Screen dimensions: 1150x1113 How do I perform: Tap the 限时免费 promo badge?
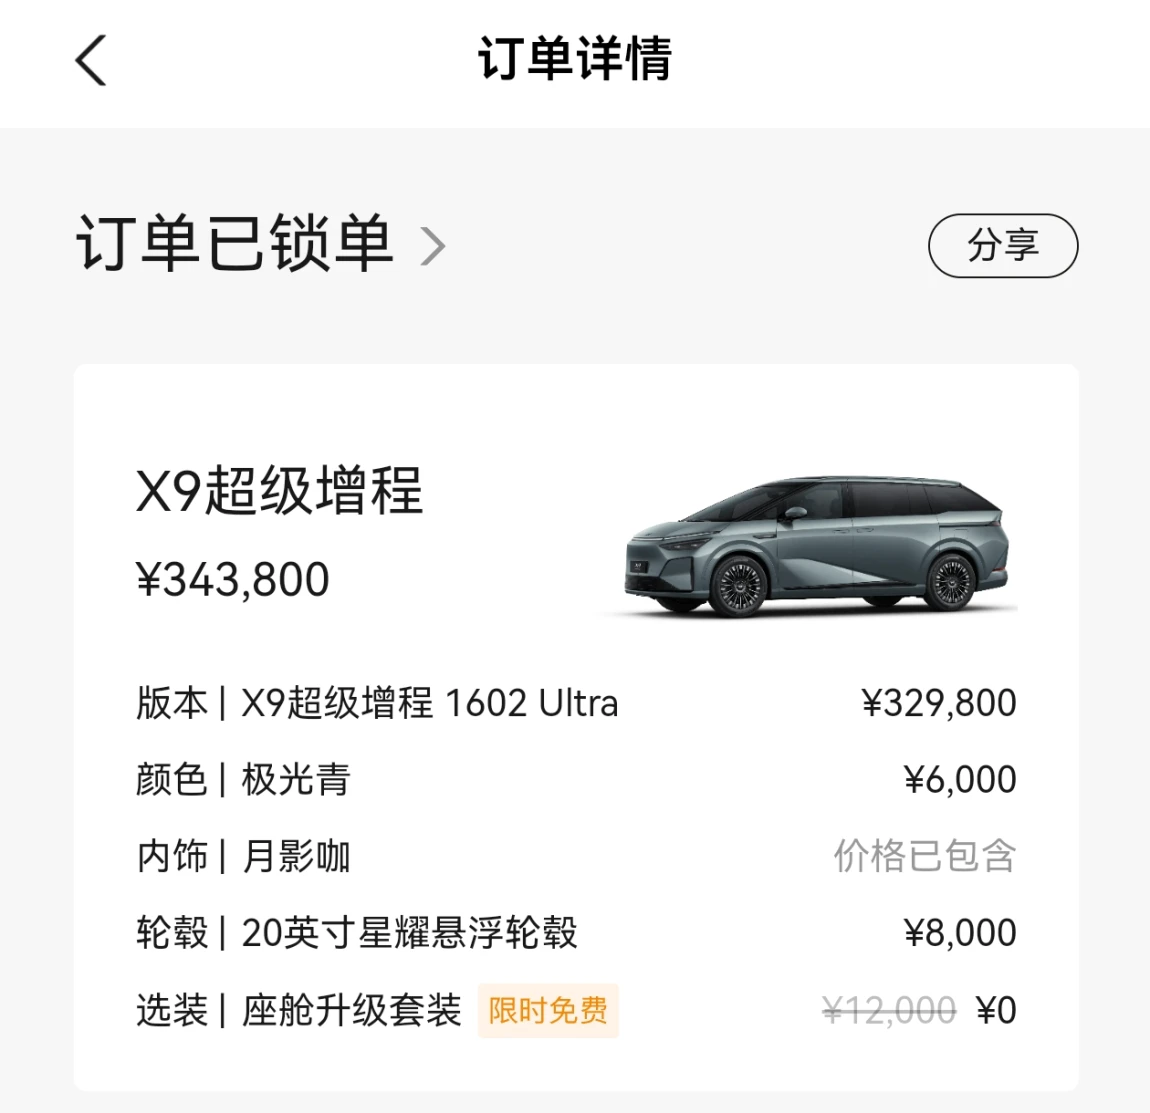click(x=548, y=1011)
